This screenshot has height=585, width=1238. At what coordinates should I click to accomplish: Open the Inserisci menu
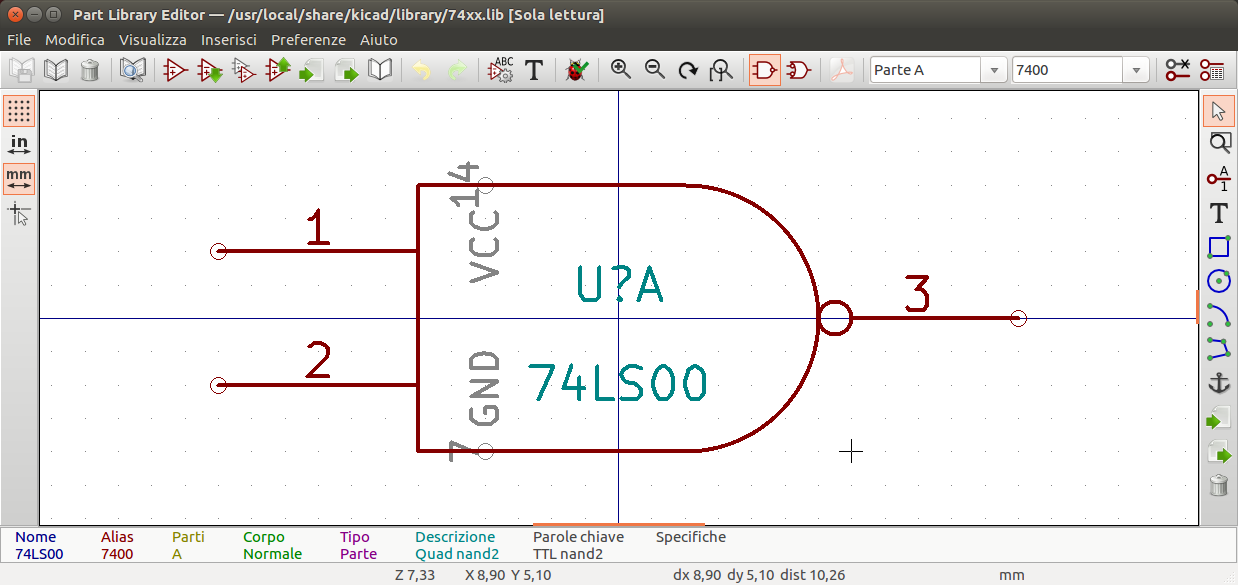229,40
